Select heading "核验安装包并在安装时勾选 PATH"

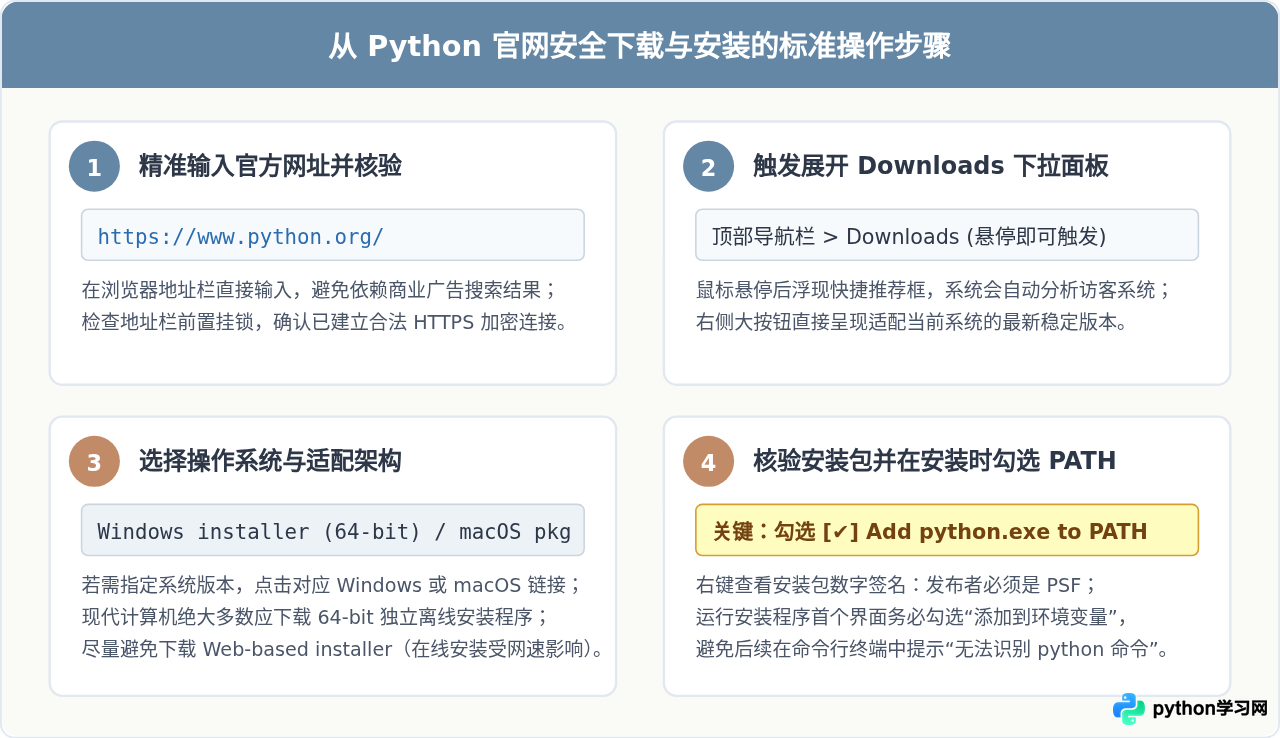[x=935, y=461]
